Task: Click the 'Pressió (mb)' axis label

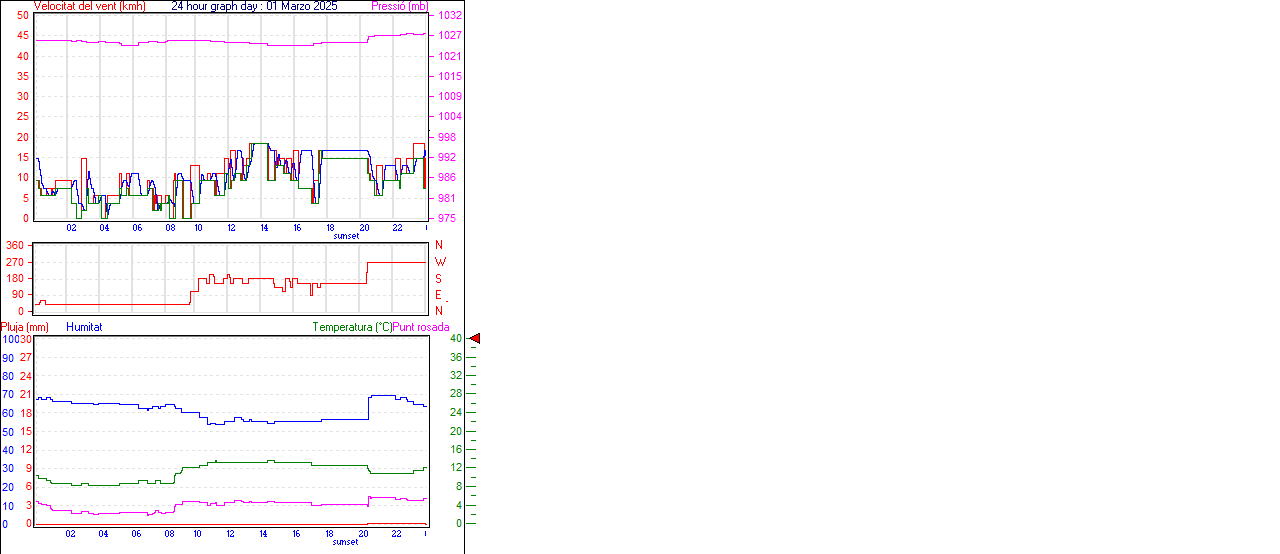Action: pyautogui.click(x=399, y=6)
